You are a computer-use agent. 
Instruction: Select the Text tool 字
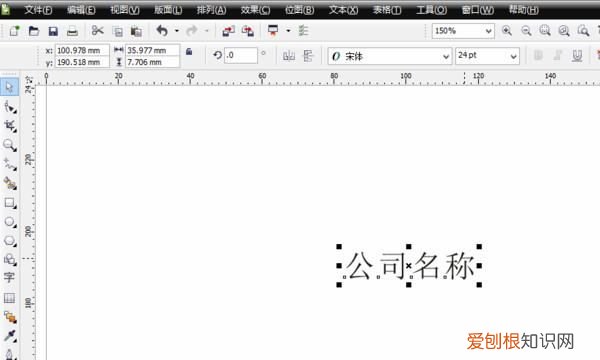click(x=9, y=277)
